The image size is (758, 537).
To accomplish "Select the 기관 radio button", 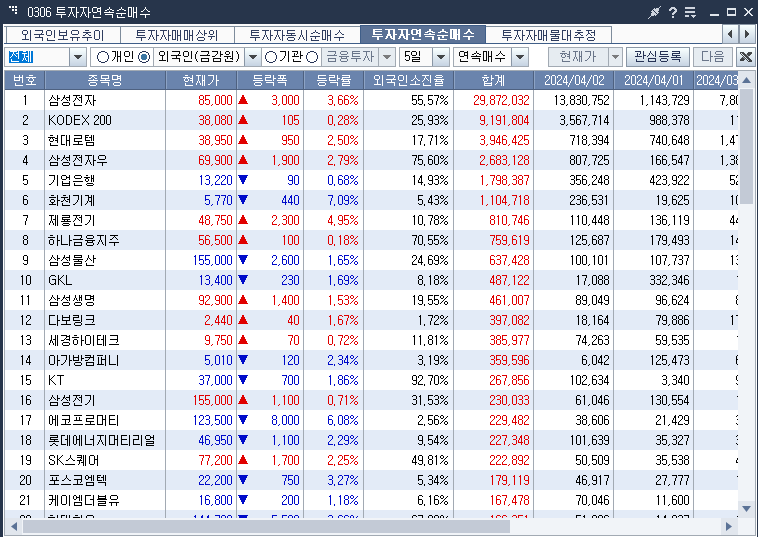I will point(271,58).
